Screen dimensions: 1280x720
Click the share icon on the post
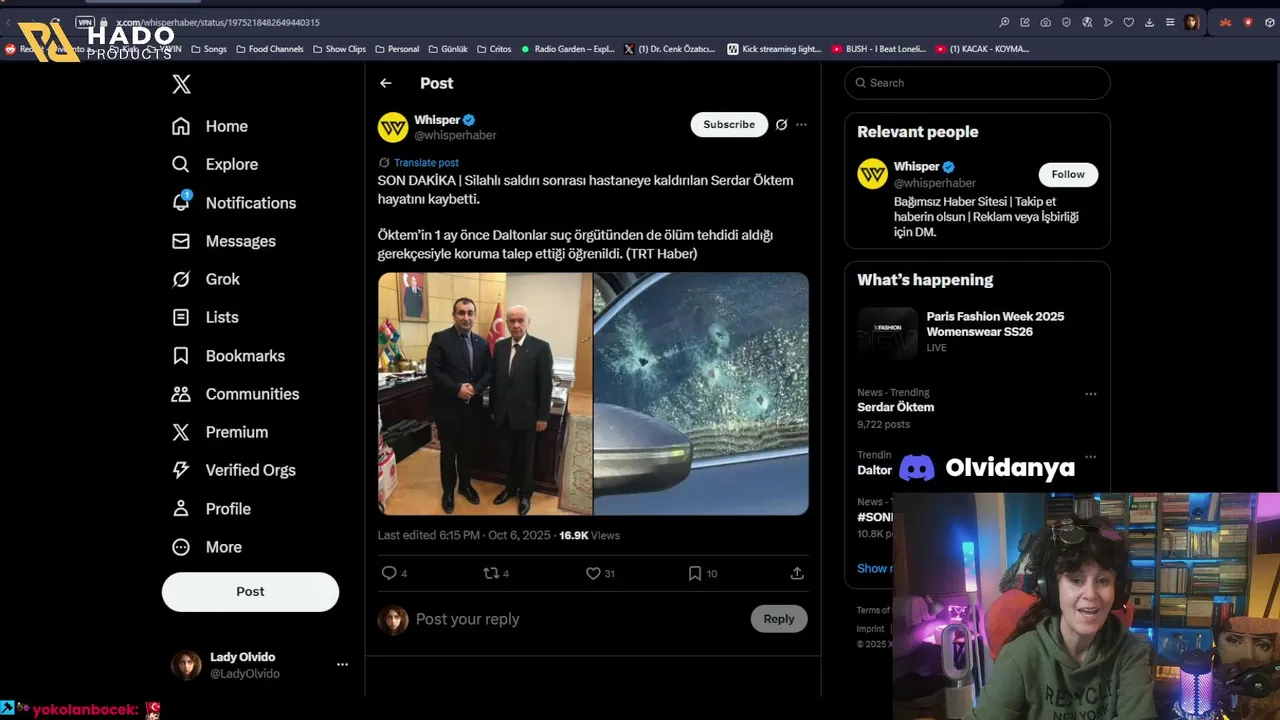pyautogui.click(x=797, y=573)
